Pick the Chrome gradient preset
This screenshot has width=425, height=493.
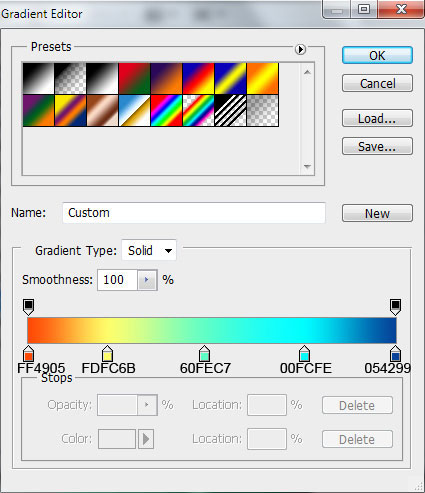click(134, 110)
